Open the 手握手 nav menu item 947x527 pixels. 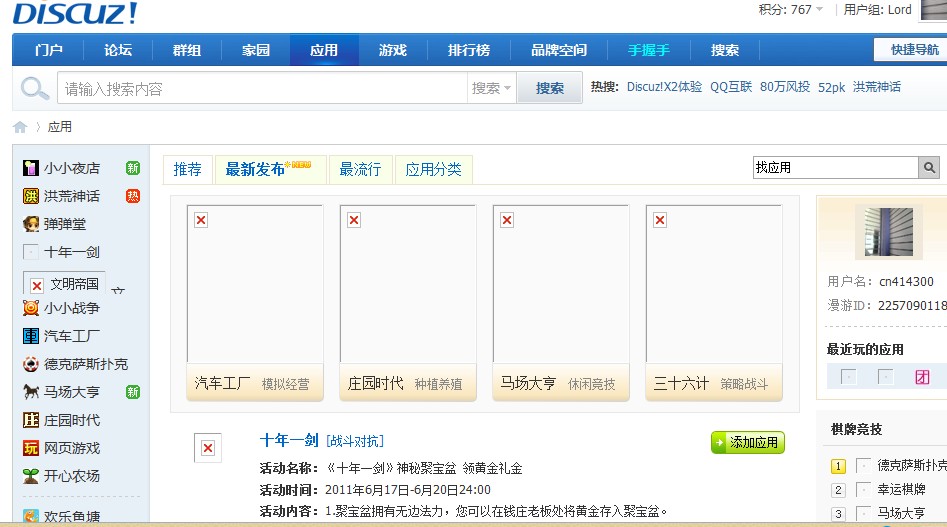tap(649, 50)
